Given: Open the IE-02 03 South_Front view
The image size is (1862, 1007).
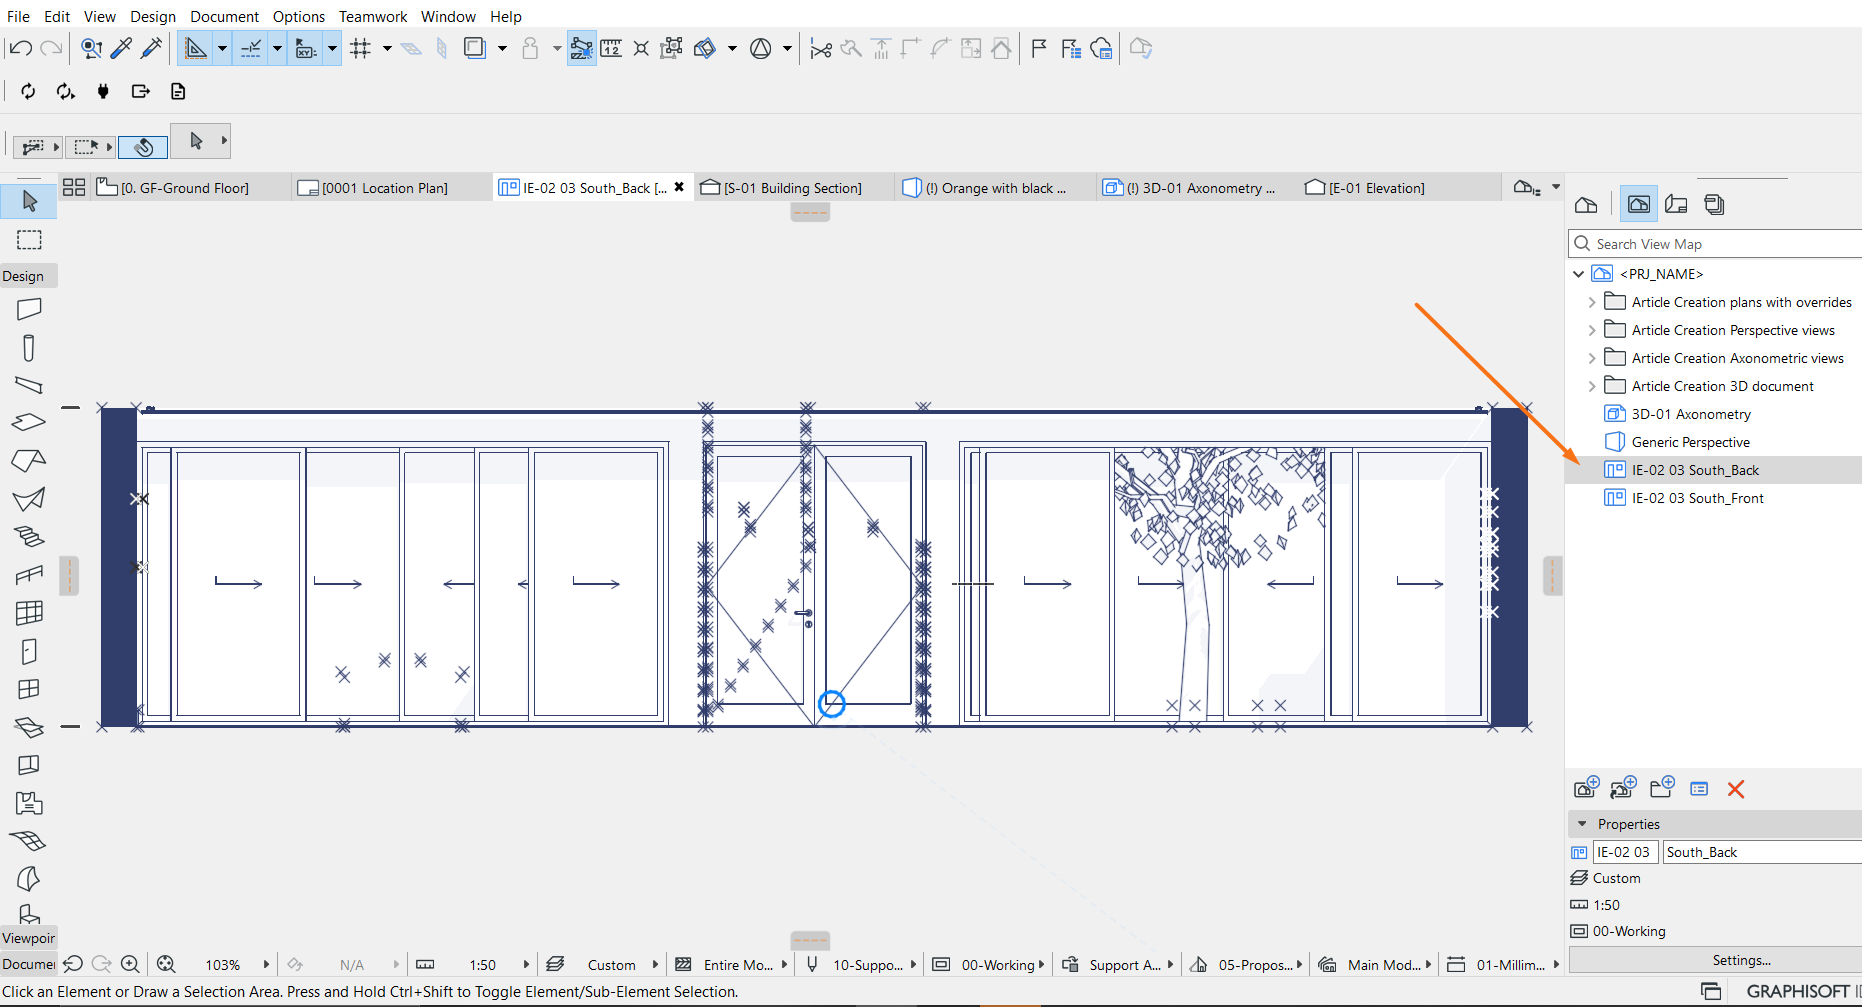Looking at the screenshot, I should [1697, 498].
